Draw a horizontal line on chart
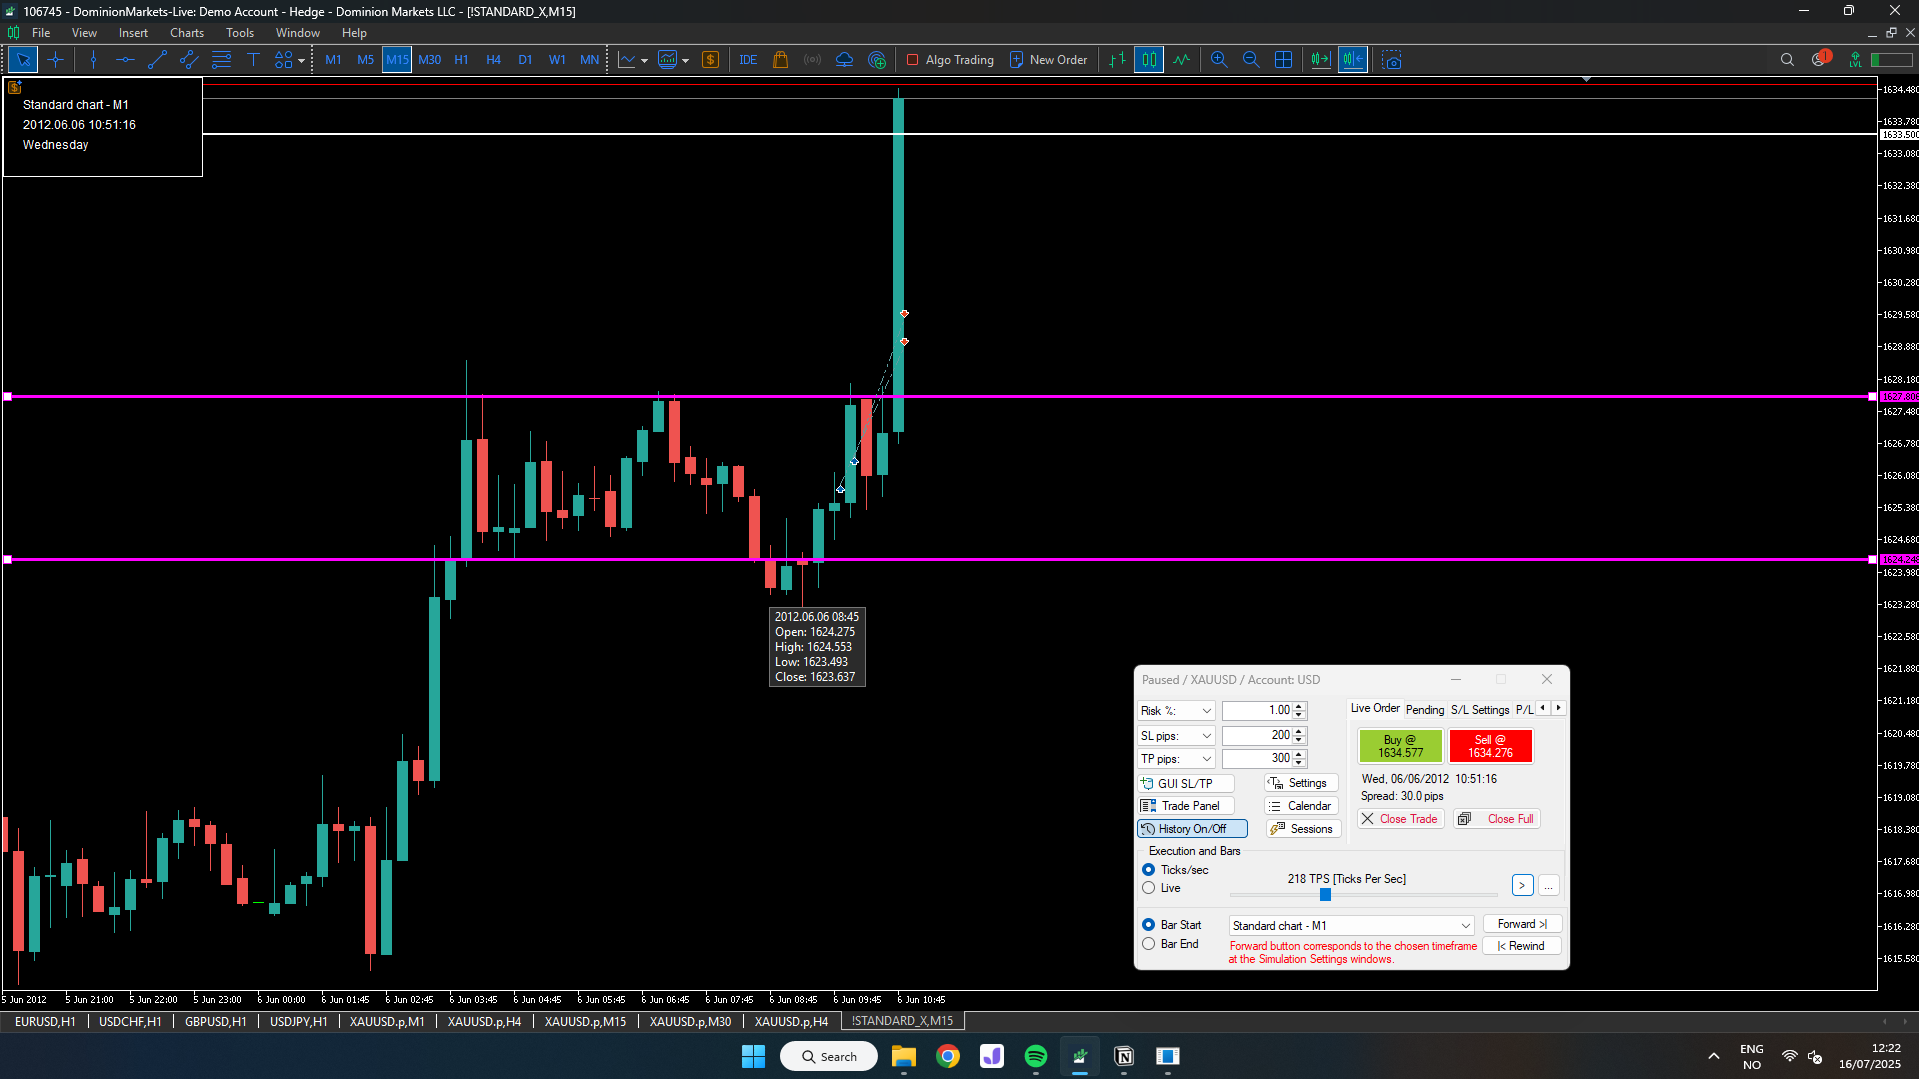1919x1079 pixels. pyautogui.click(x=125, y=60)
